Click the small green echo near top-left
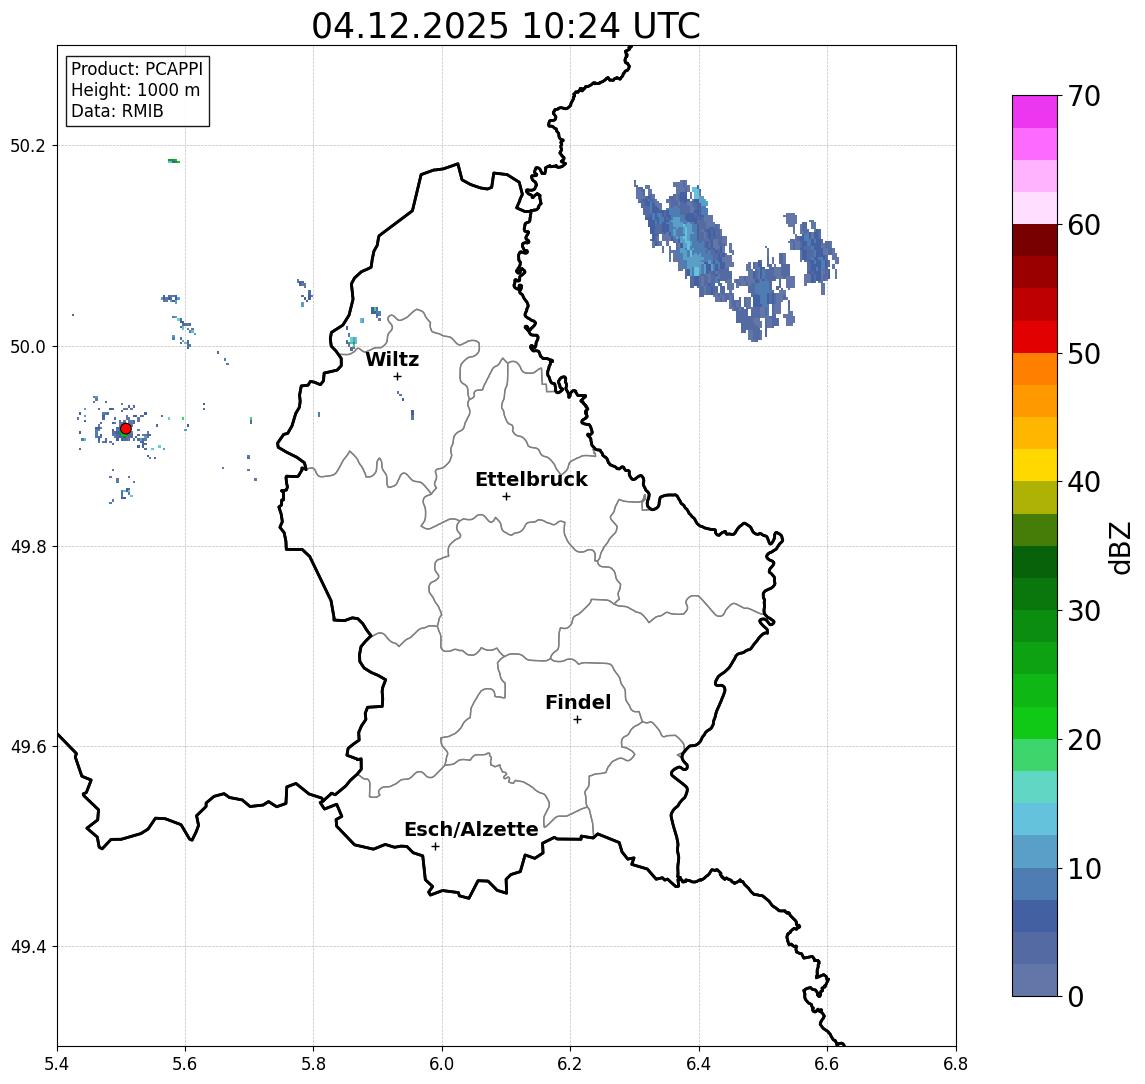 (174, 161)
